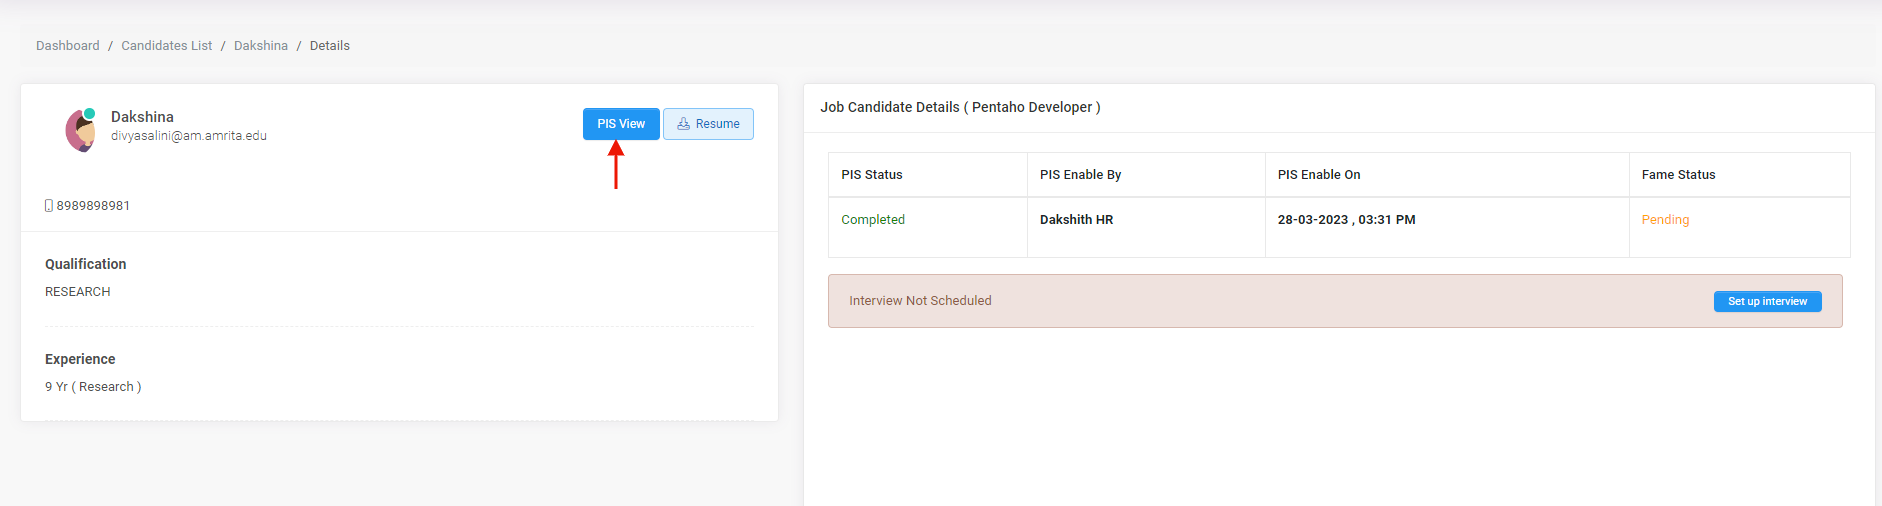Click the Interview Not Scheduled alert text
The height and width of the screenshot is (506, 1882).
point(920,301)
